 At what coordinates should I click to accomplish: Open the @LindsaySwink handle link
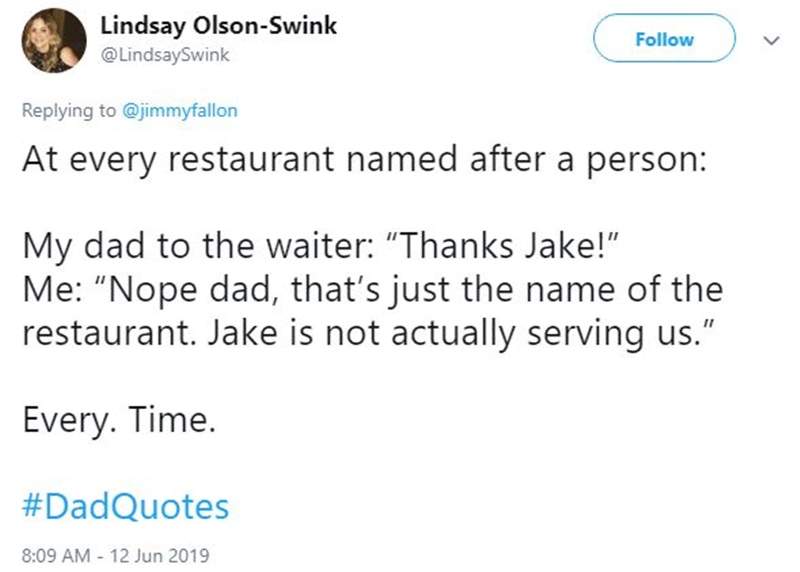pos(166,56)
